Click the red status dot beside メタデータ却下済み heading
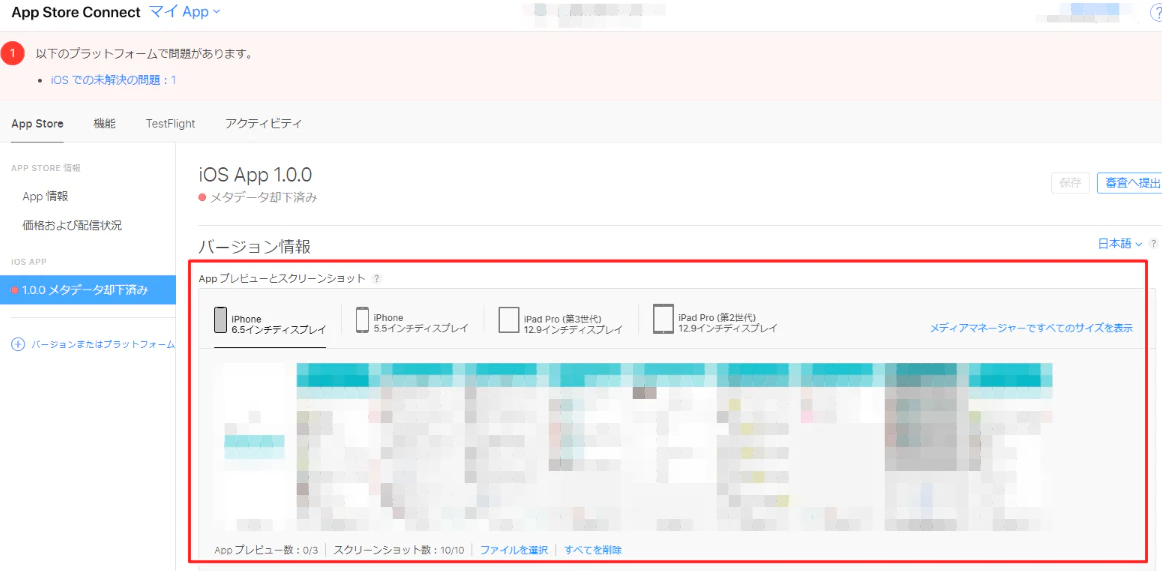 click(202, 198)
